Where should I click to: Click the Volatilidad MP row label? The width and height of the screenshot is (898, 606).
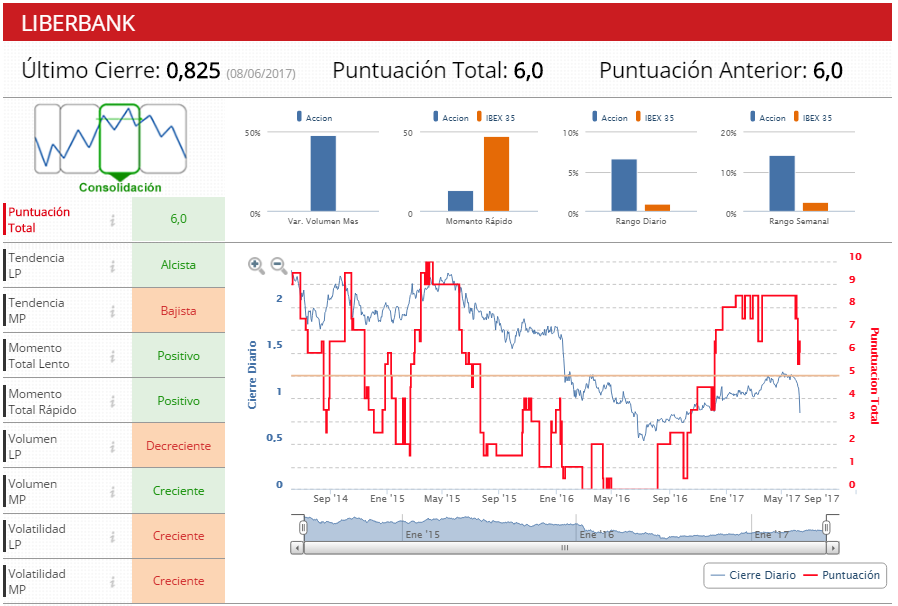click(x=37, y=582)
